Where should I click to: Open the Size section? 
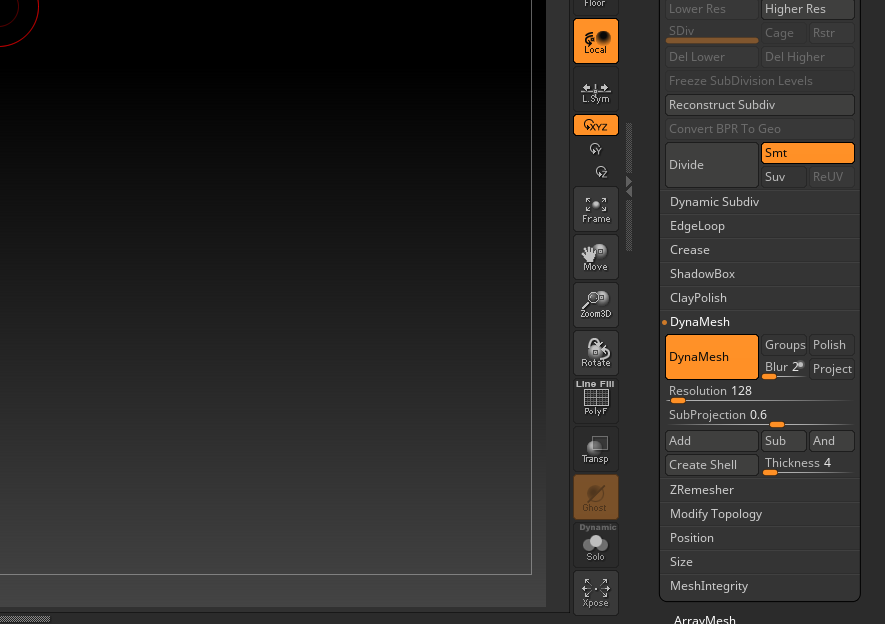point(760,562)
